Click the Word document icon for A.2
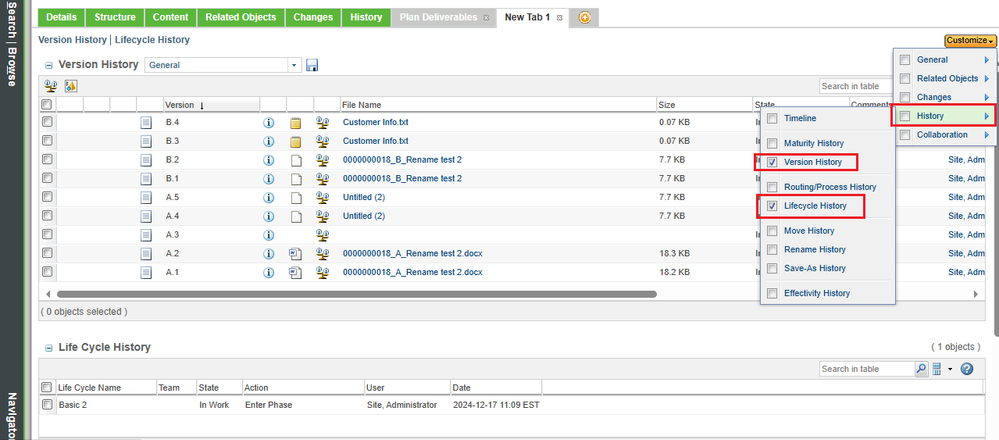999x440 pixels. point(295,254)
